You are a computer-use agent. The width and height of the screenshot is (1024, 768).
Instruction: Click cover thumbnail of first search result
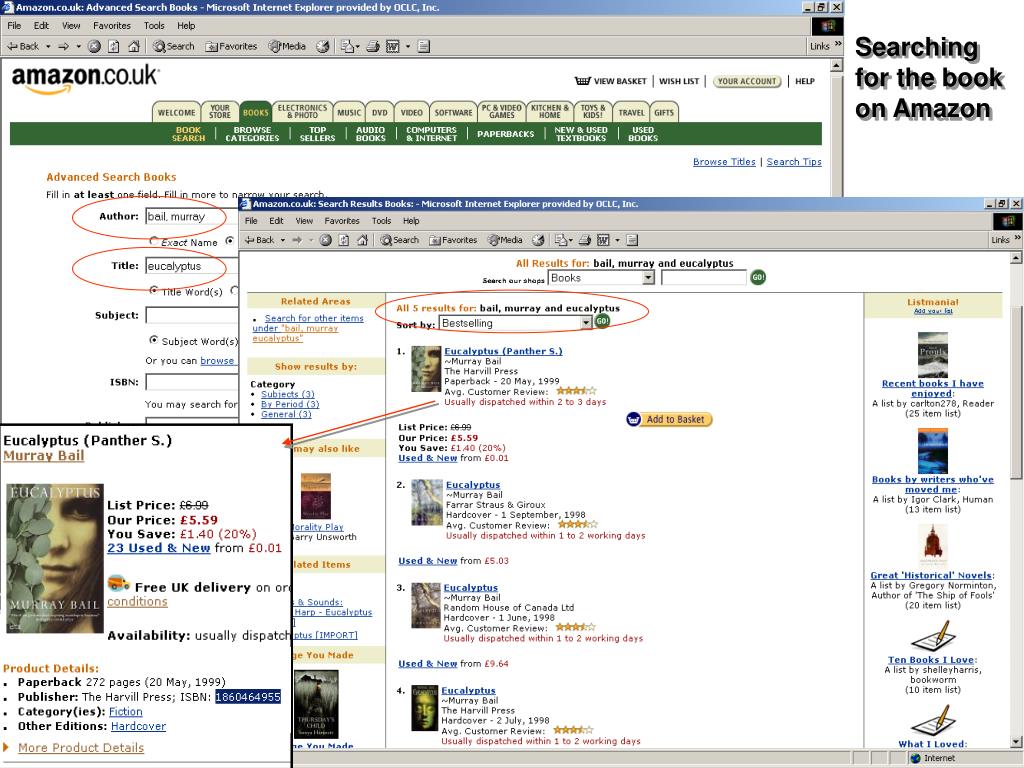[426, 370]
